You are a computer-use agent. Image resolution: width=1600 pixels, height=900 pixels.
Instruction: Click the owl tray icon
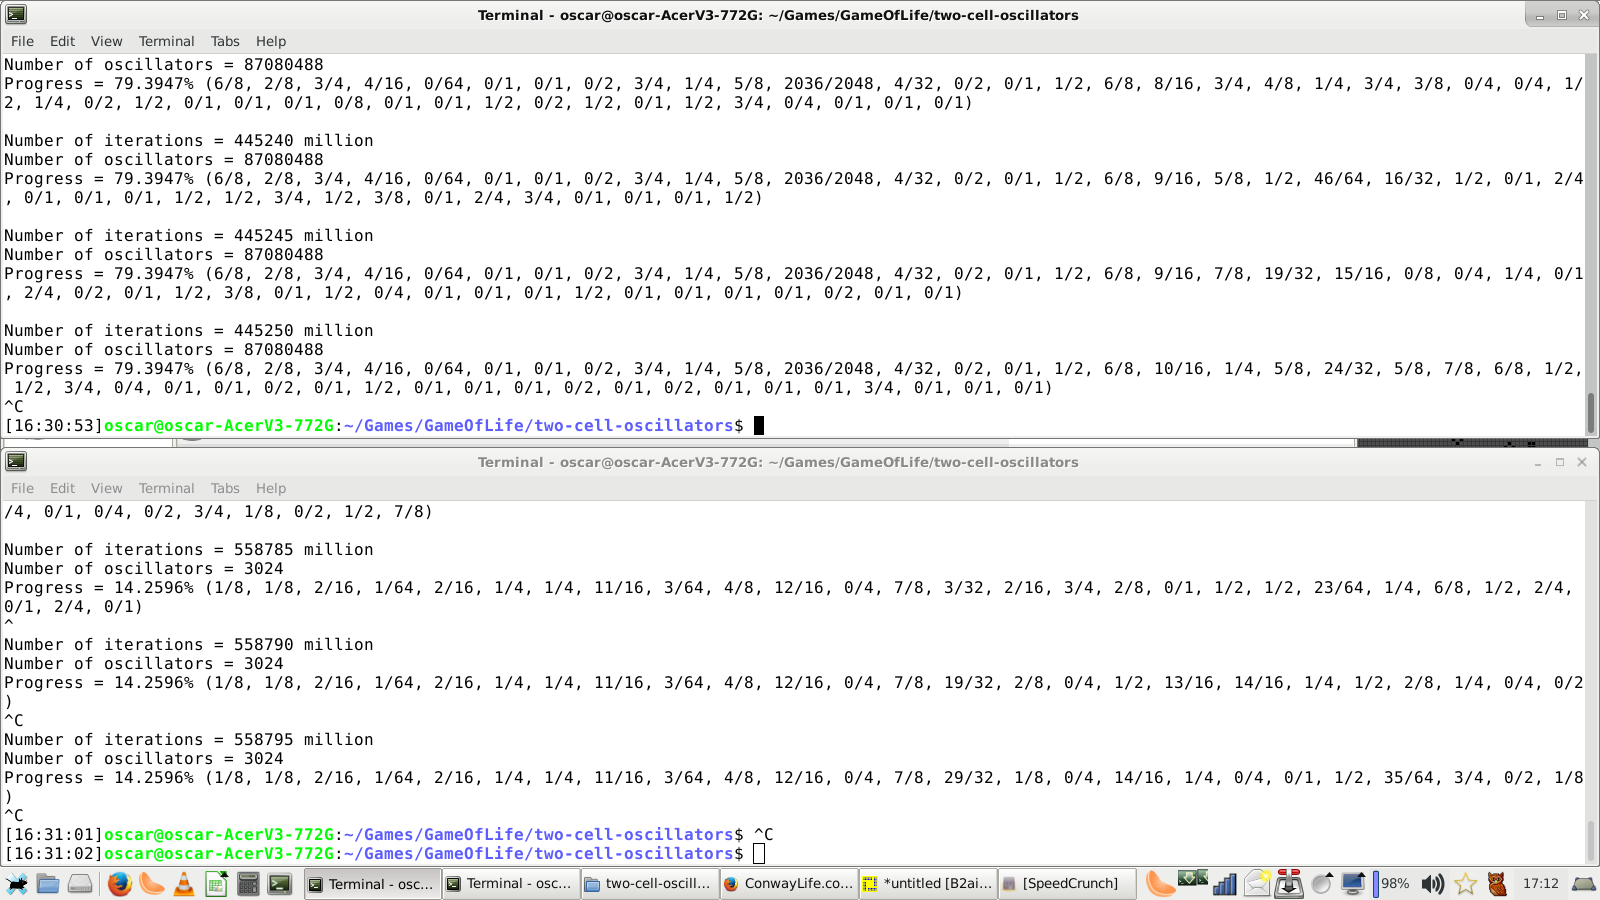tap(1497, 884)
